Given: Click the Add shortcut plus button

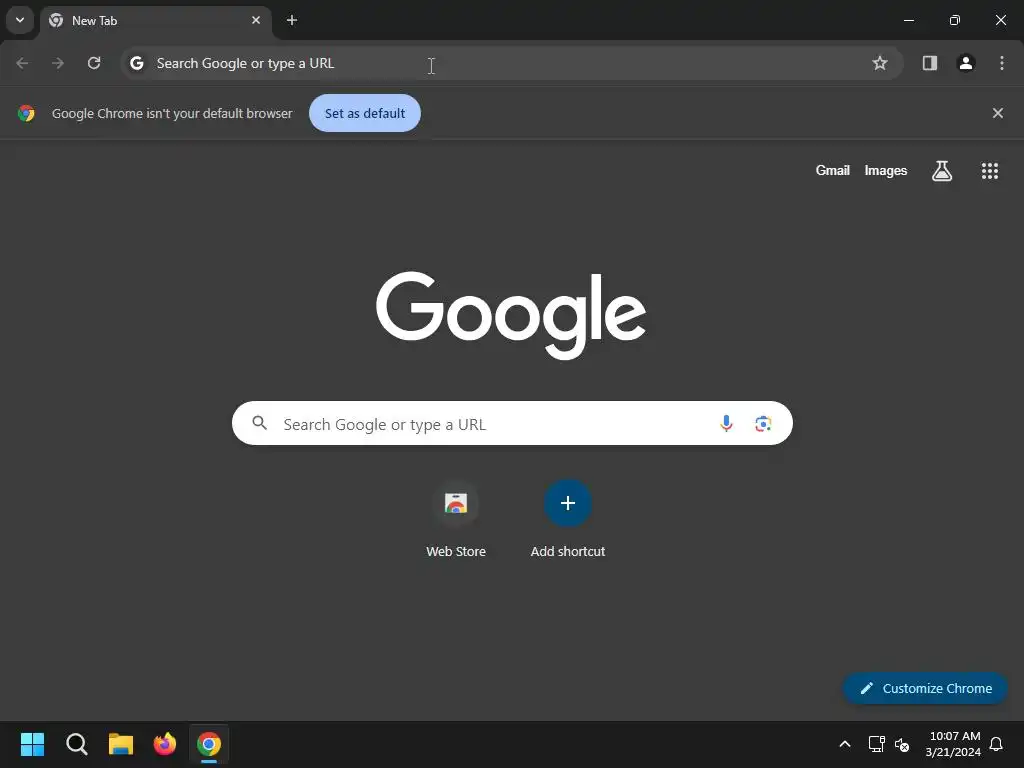Looking at the screenshot, I should coord(568,503).
